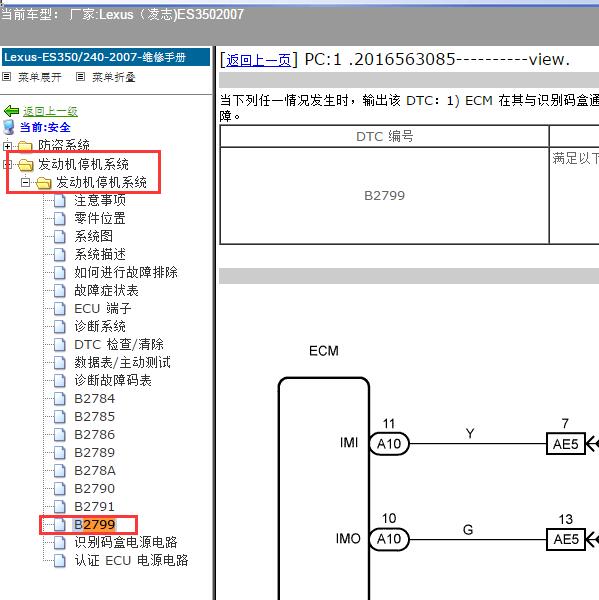Open the DTC 检查/清除 page

119,344
